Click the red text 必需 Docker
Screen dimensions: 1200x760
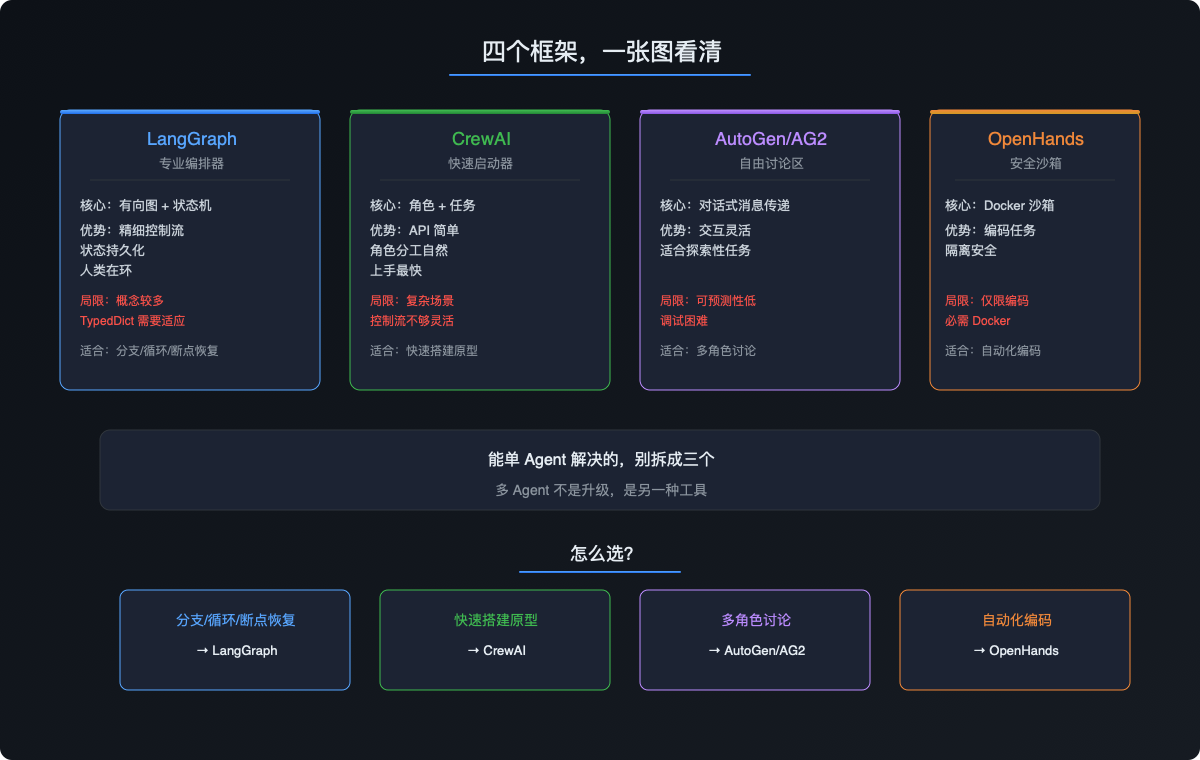[x=978, y=321]
